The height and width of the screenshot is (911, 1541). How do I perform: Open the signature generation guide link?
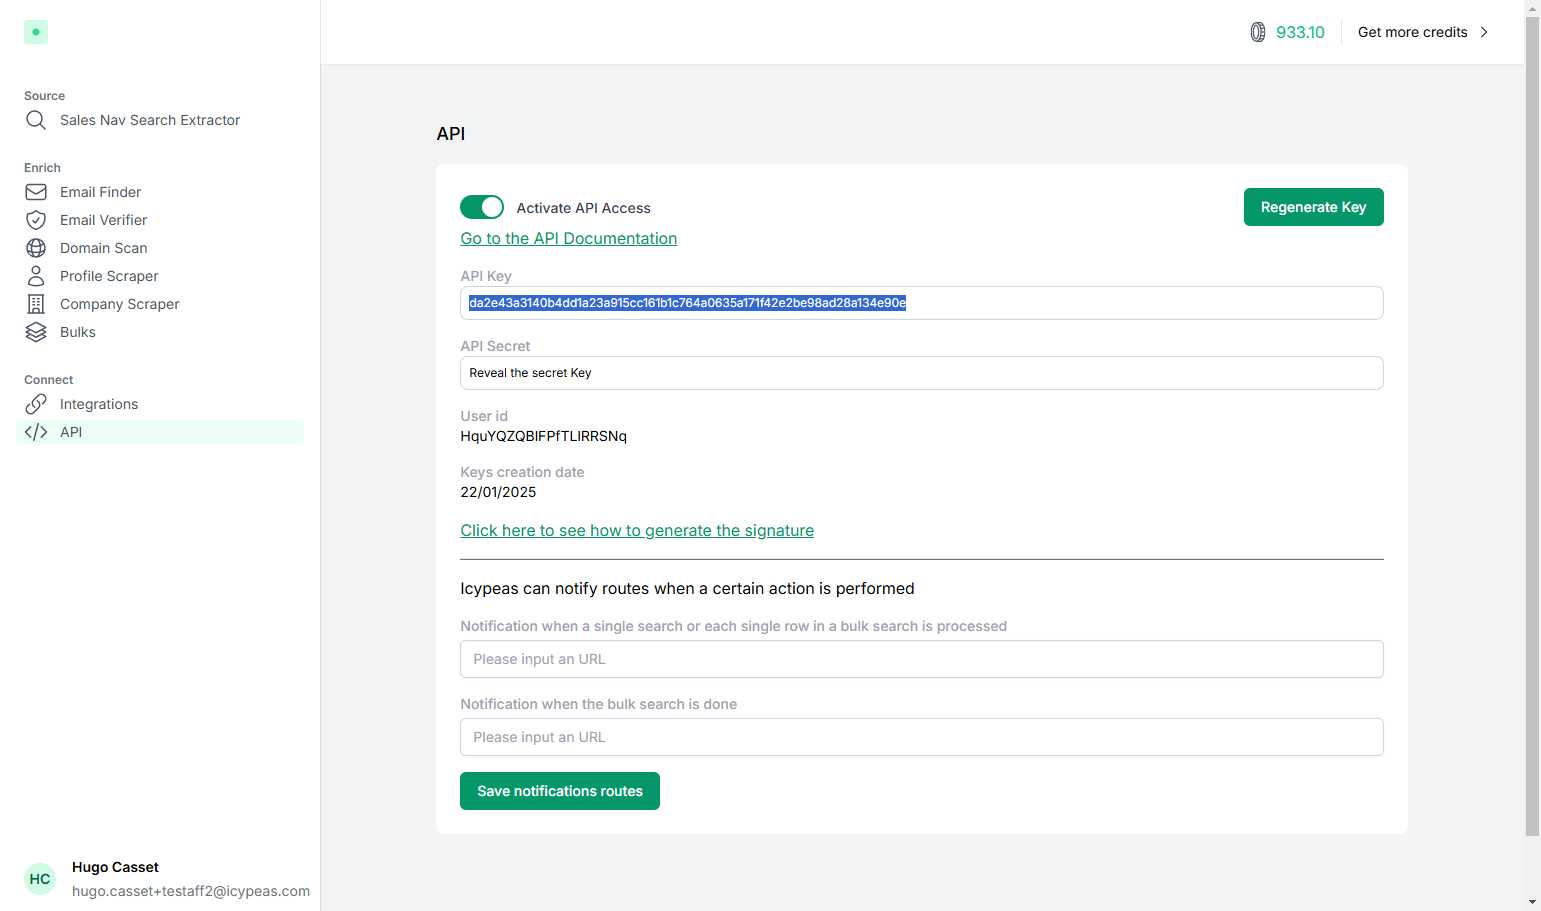(637, 530)
